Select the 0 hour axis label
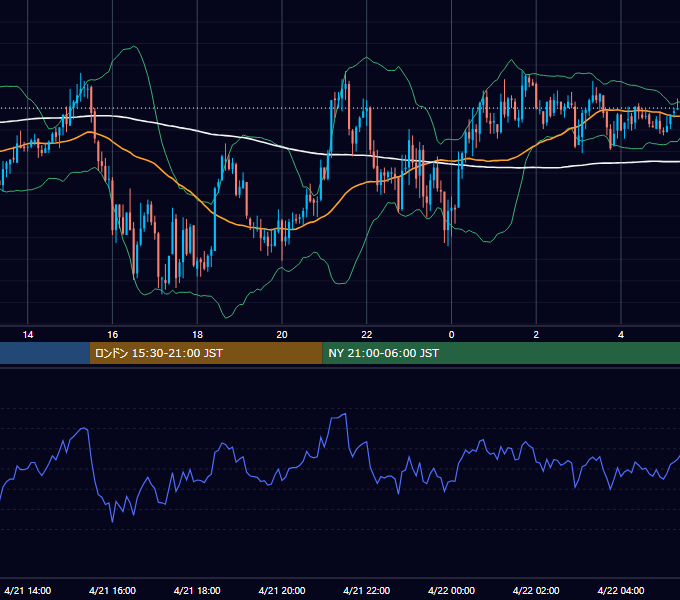This screenshot has width=680, height=600. tap(451, 335)
